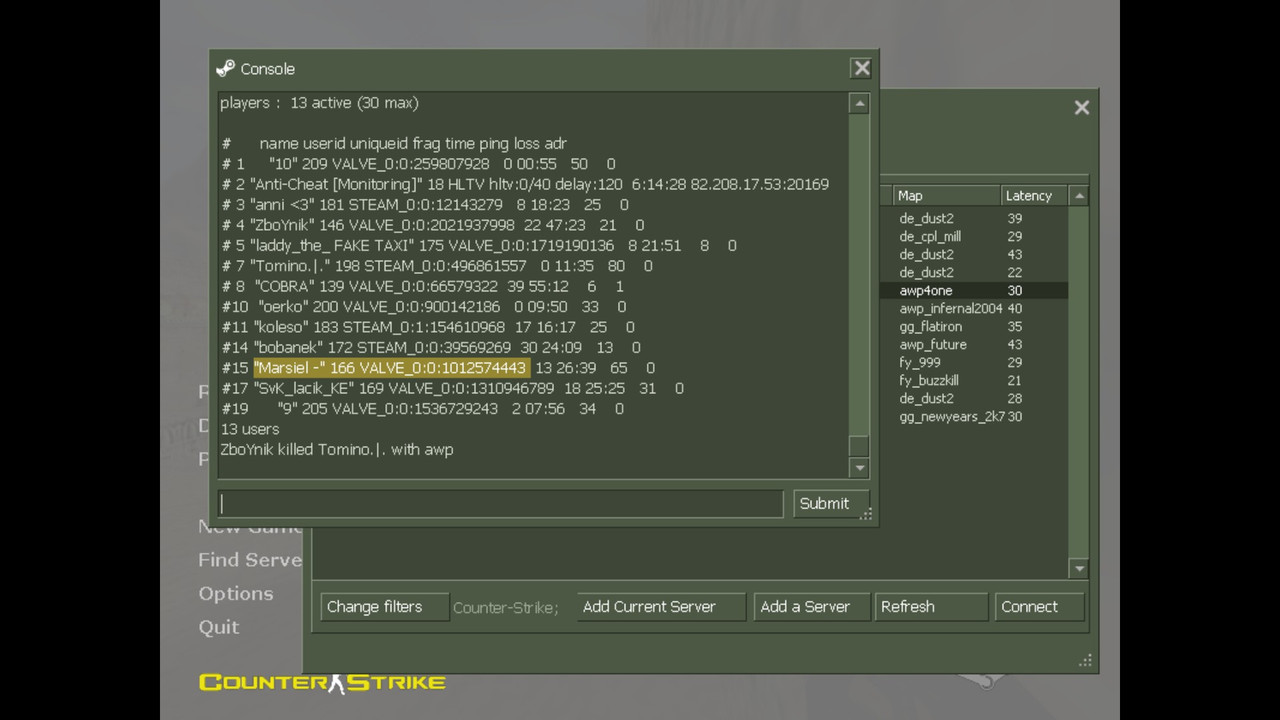Refresh the server list

tap(931, 606)
